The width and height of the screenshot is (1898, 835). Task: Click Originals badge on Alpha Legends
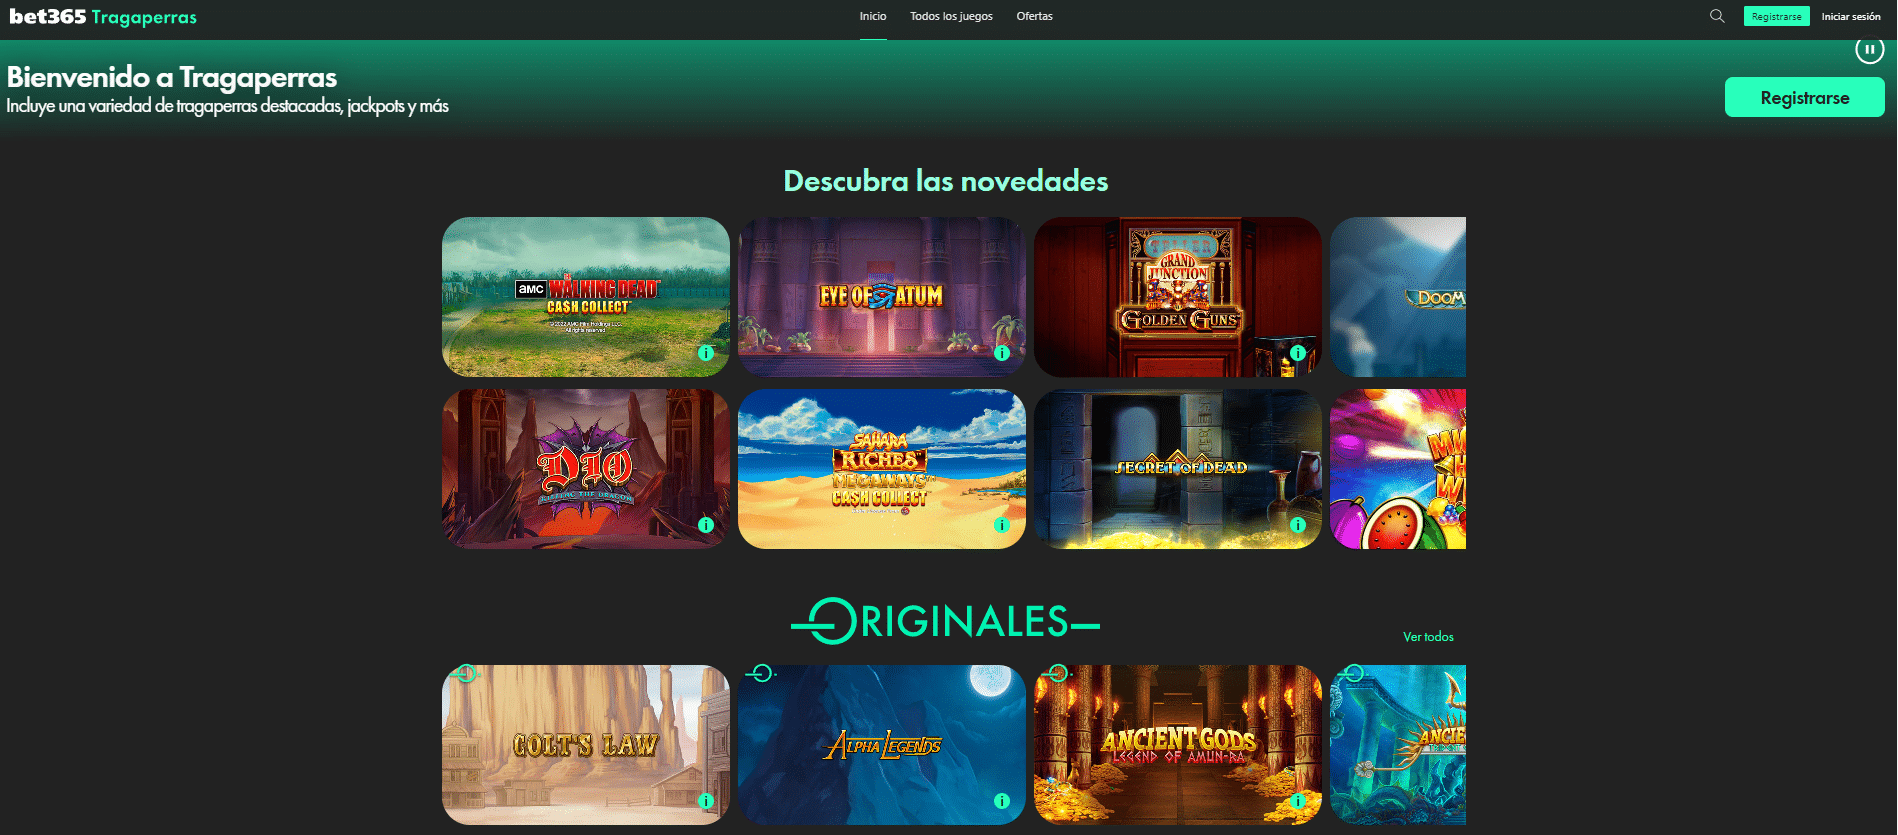click(761, 674)
